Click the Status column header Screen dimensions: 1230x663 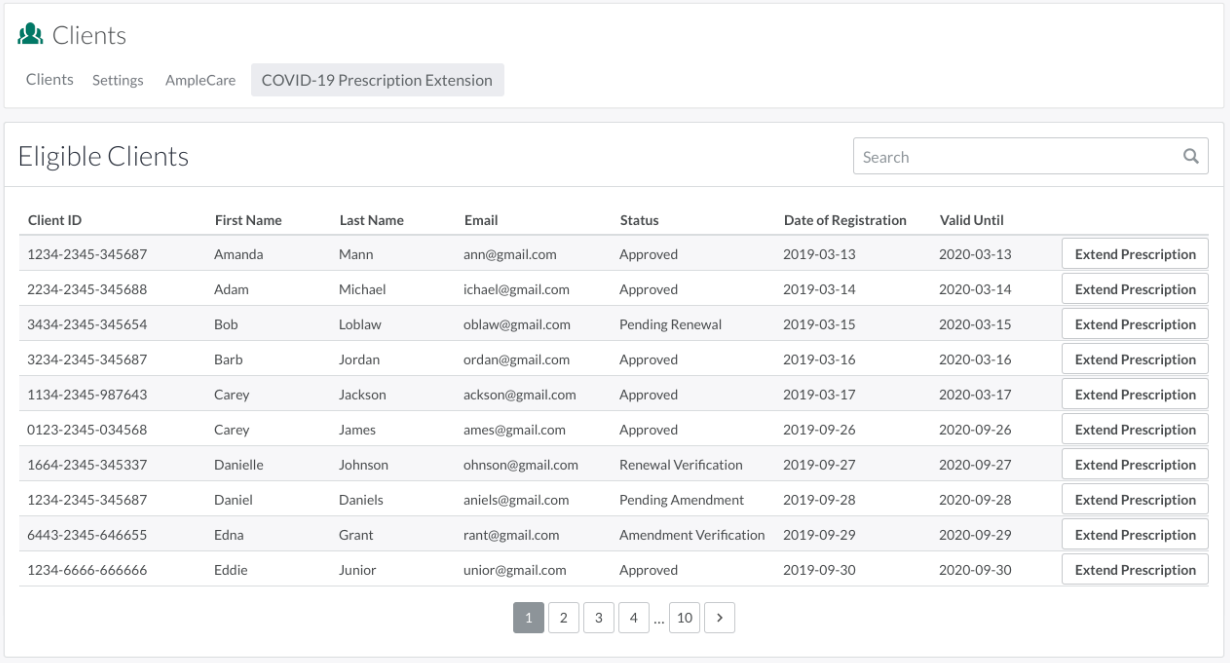point(639,220)
